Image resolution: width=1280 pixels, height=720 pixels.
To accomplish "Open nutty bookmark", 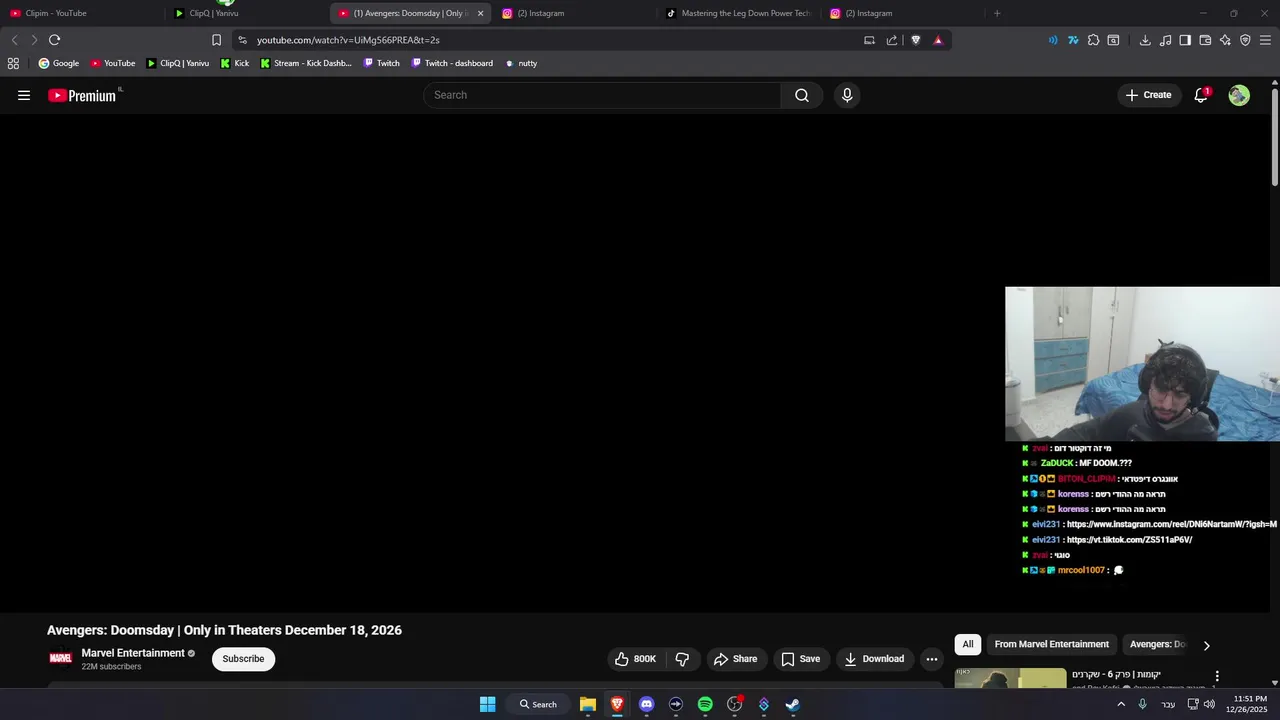I will [x=521, y=63].
